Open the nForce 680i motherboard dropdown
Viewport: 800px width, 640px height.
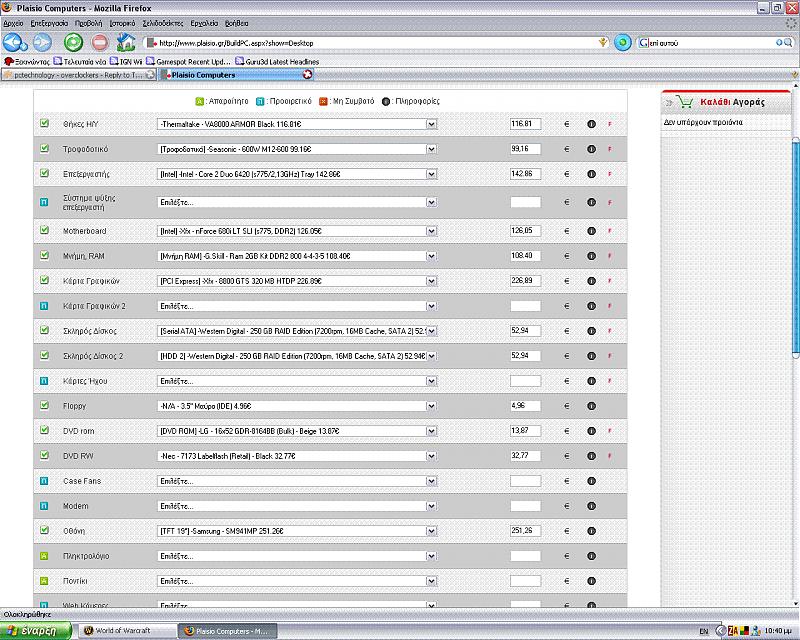297,231
